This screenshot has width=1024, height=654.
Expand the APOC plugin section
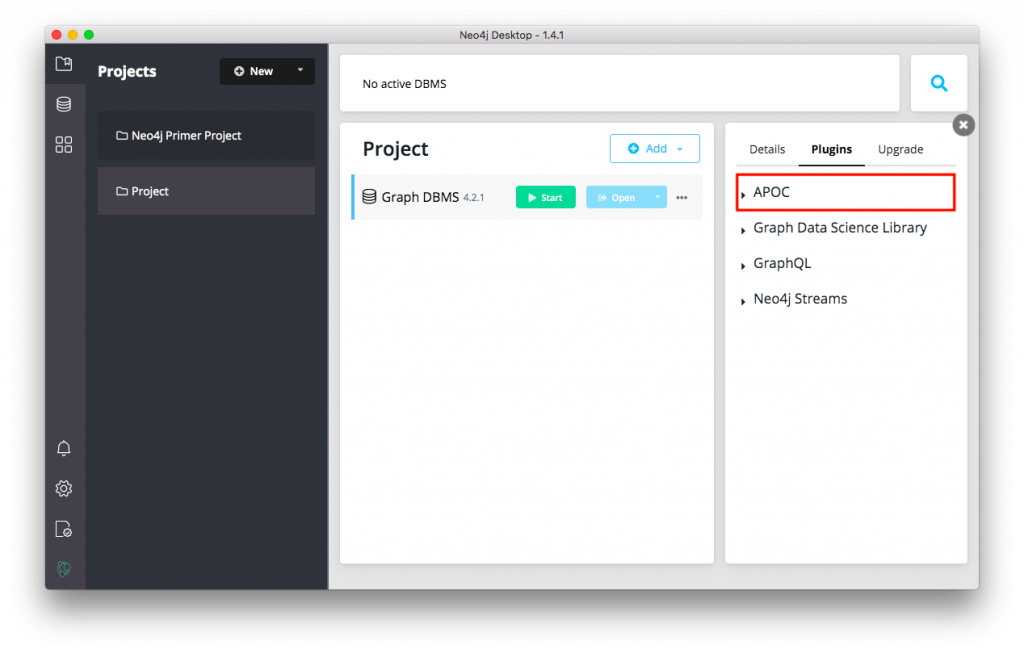(771, 192)
